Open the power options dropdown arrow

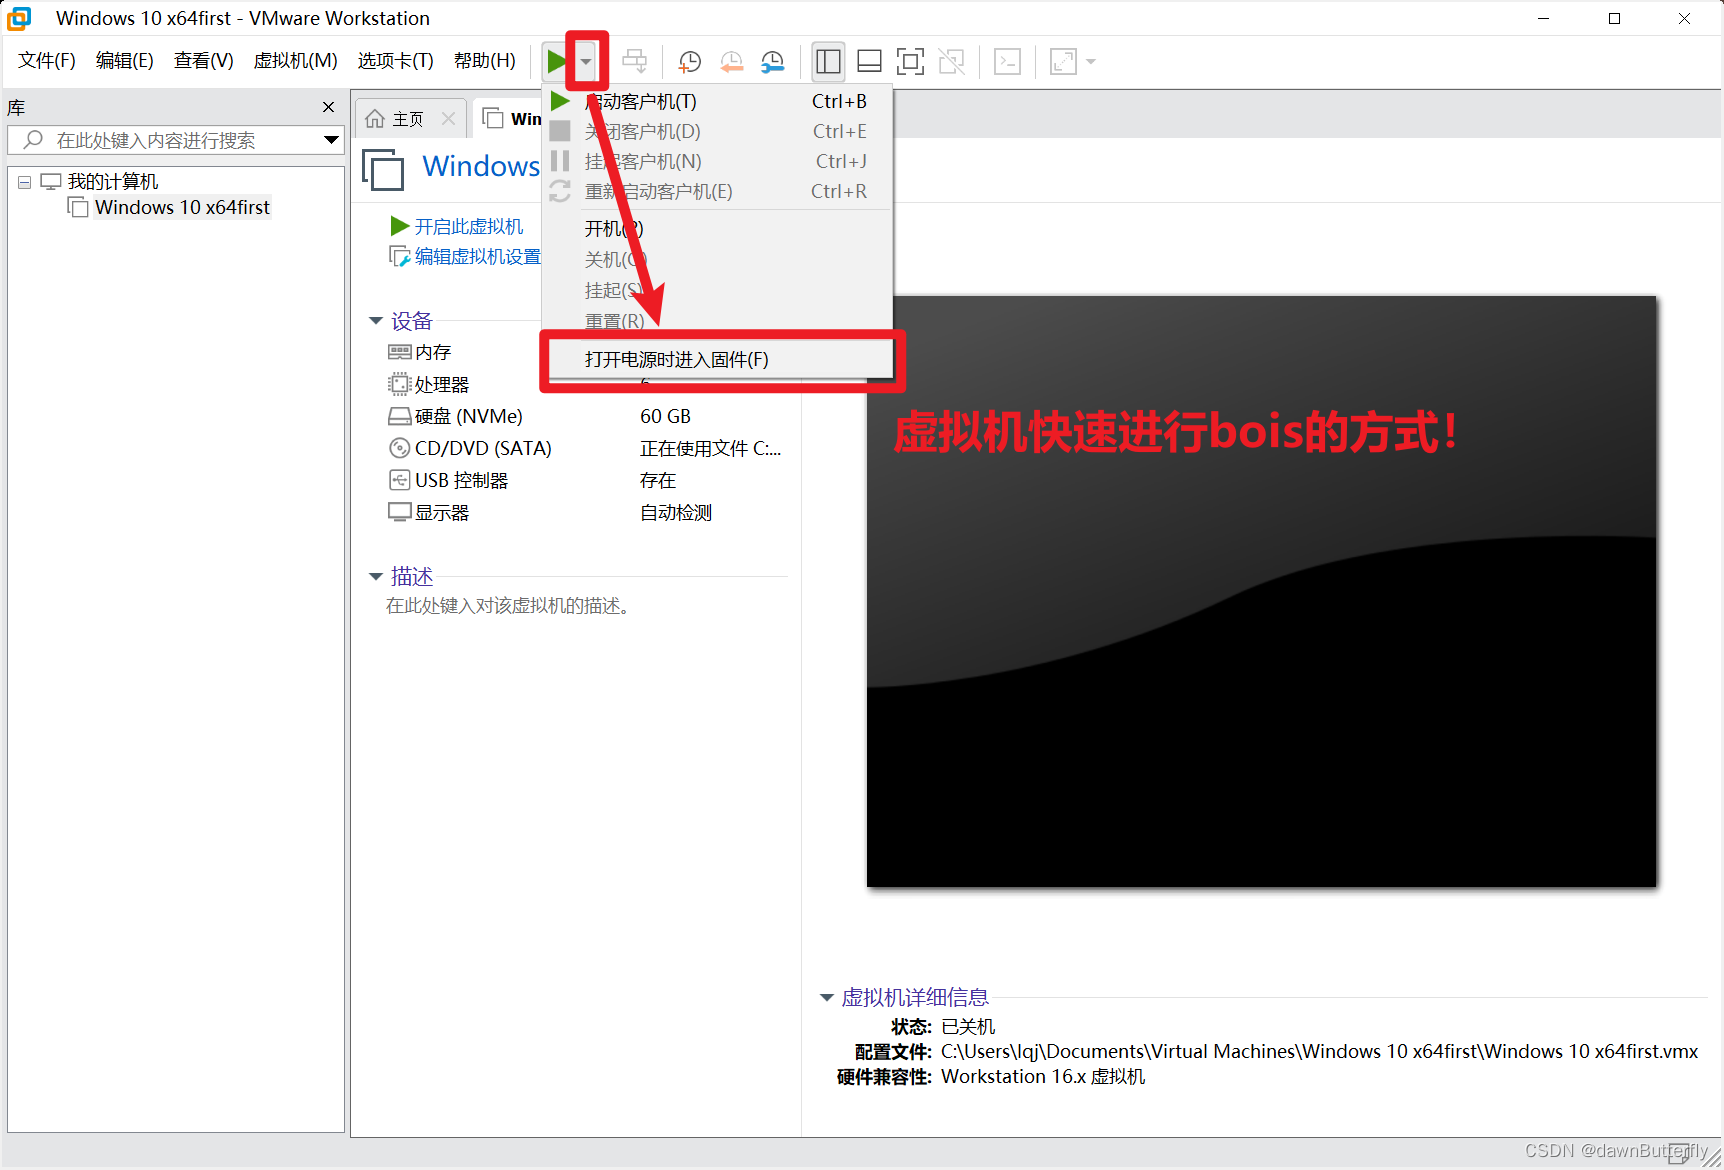[586, 62]
